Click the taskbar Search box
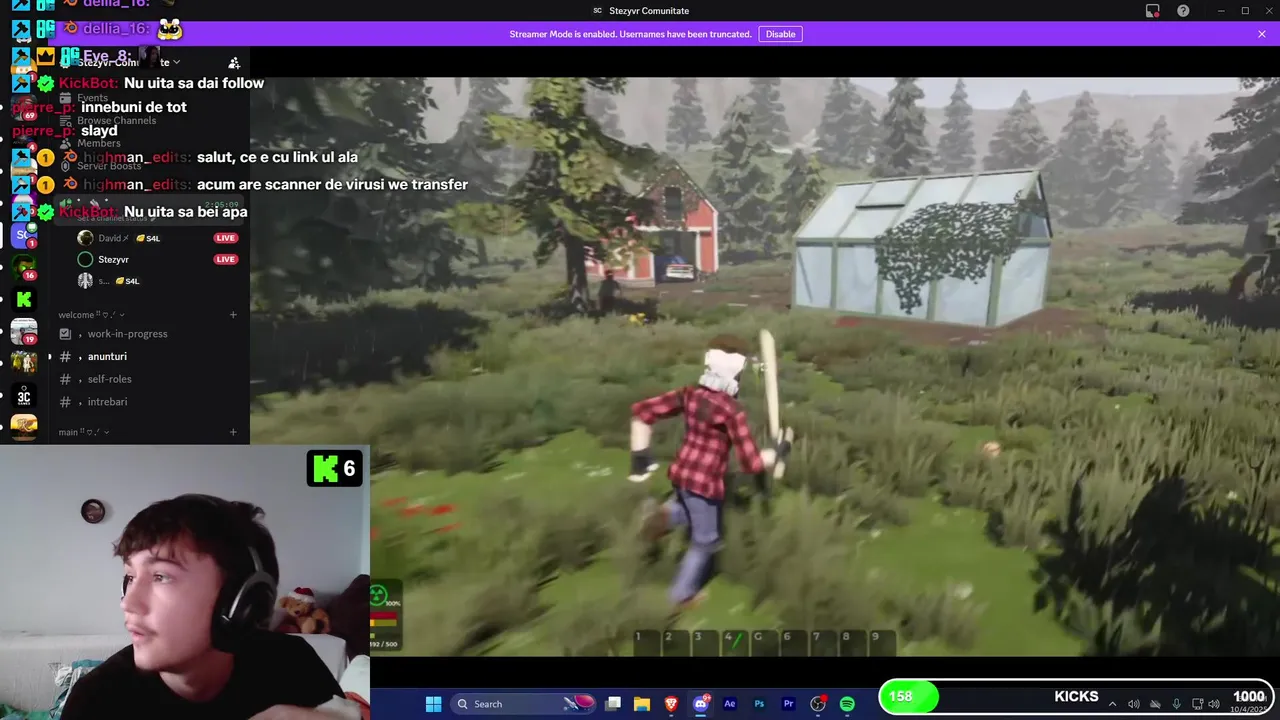The image size is (1280, 720). click(524, 704)
